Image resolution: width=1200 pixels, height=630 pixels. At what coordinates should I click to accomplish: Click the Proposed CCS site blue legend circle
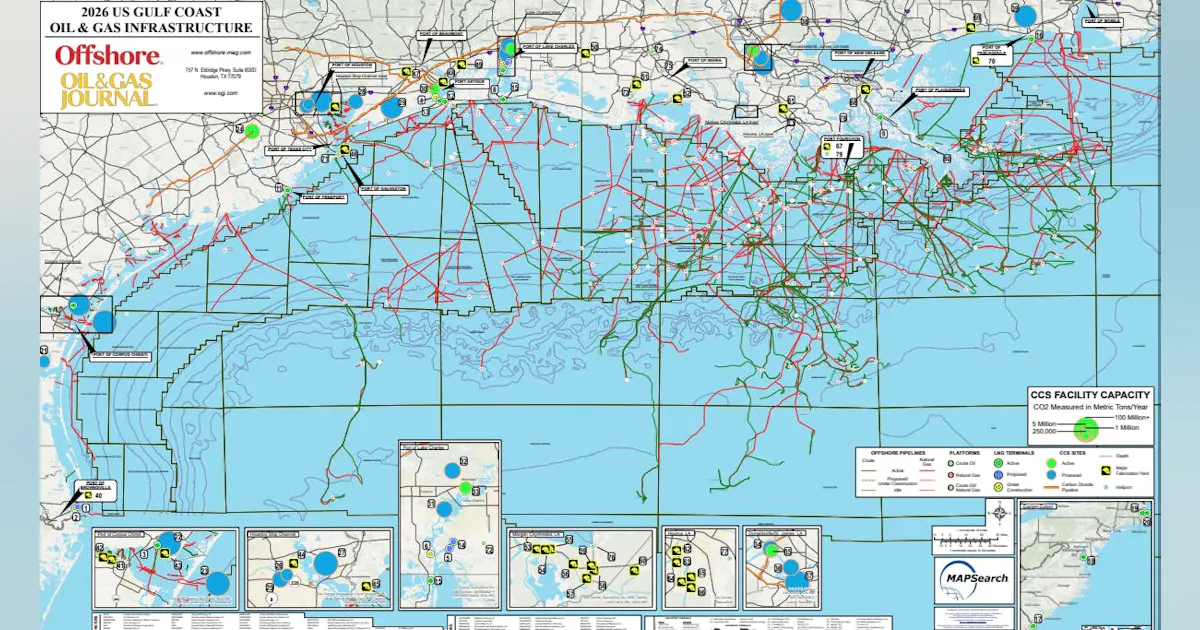(x=1049, y=475)
